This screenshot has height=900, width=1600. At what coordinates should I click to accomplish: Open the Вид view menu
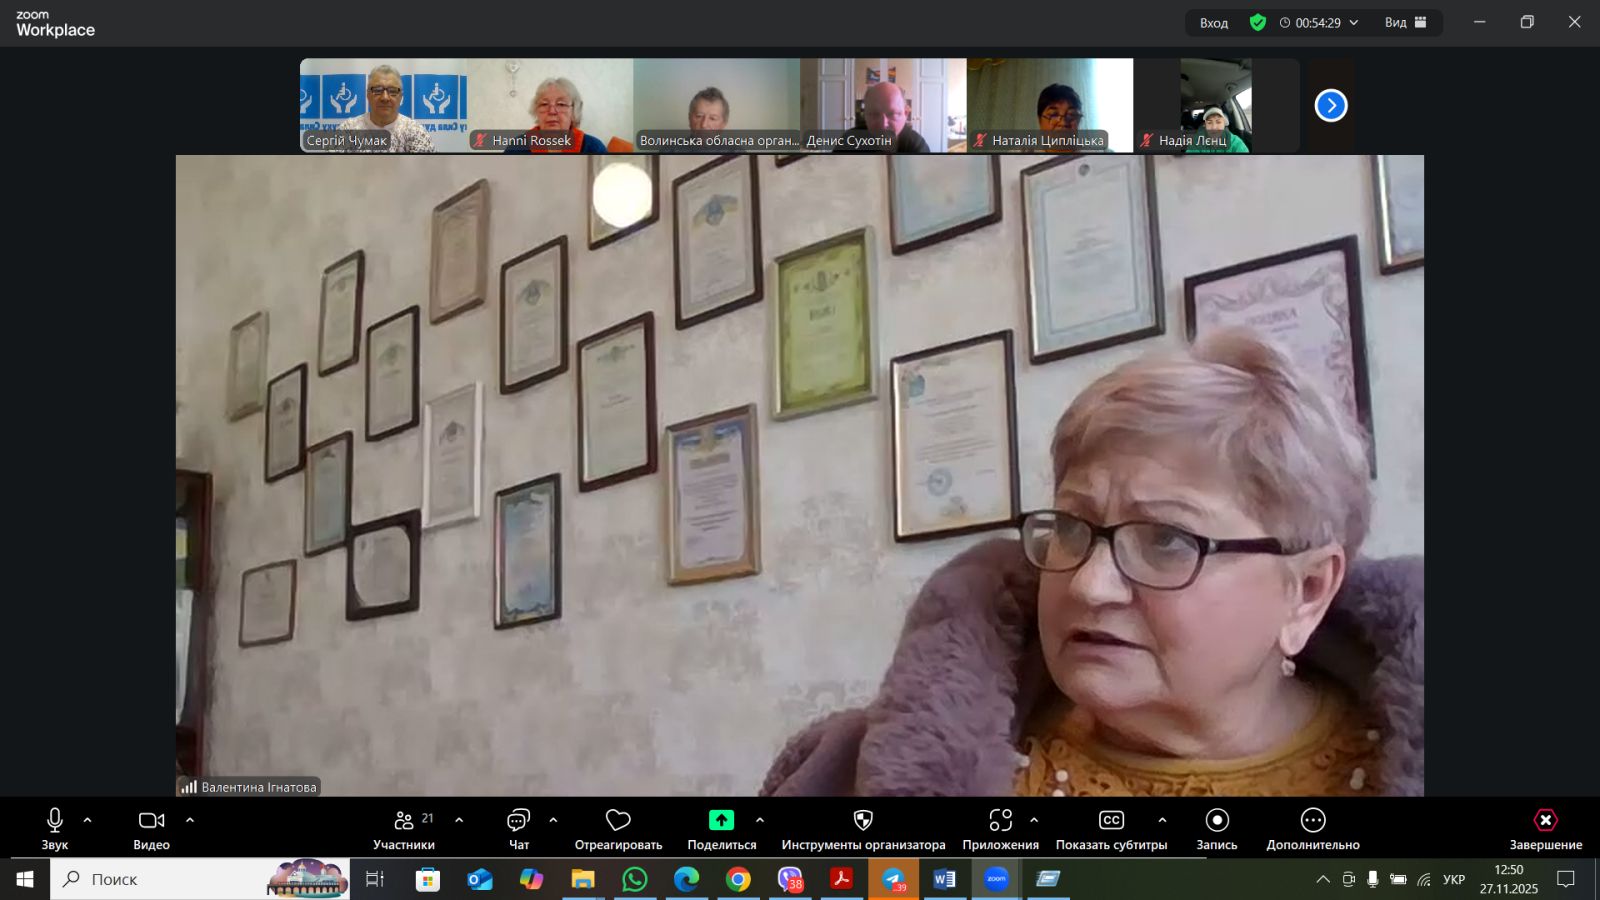point(1405,23)
